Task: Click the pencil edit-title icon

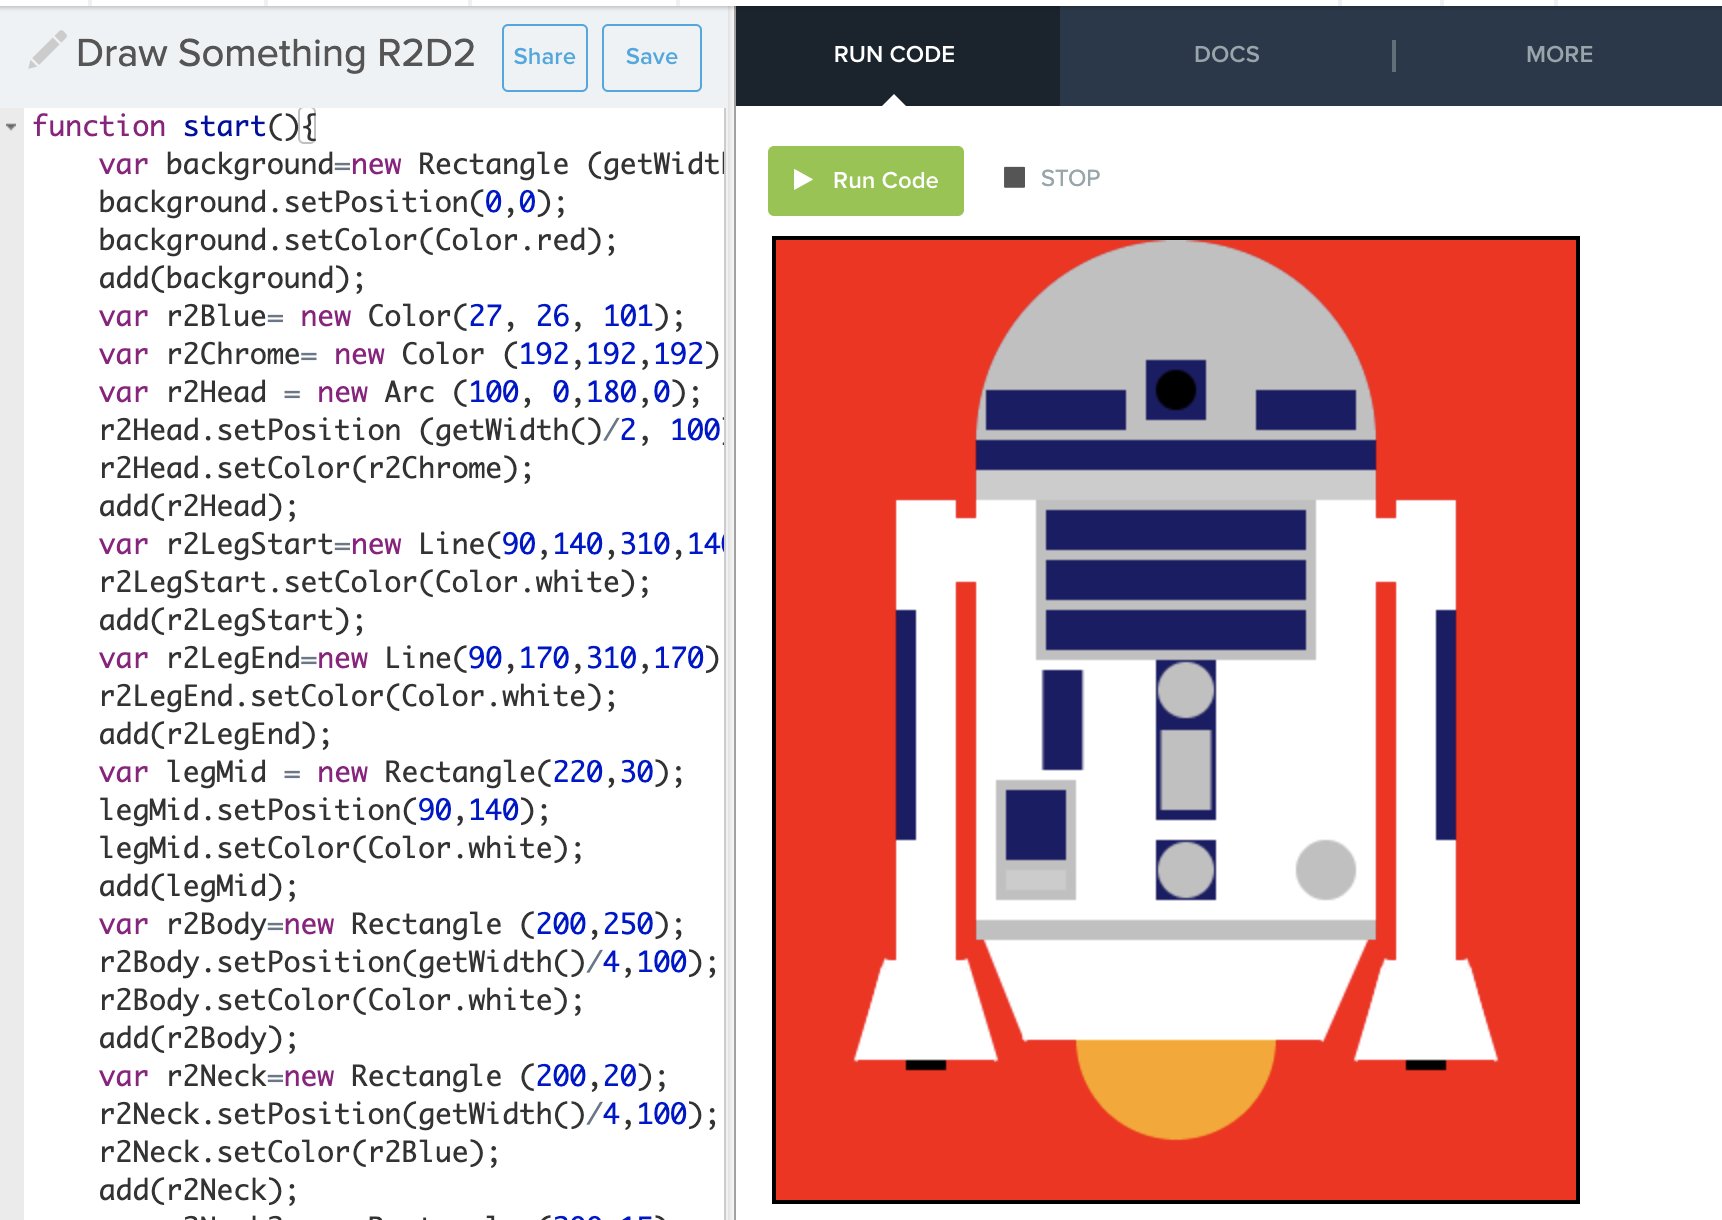Action: (x=47, y=50)
